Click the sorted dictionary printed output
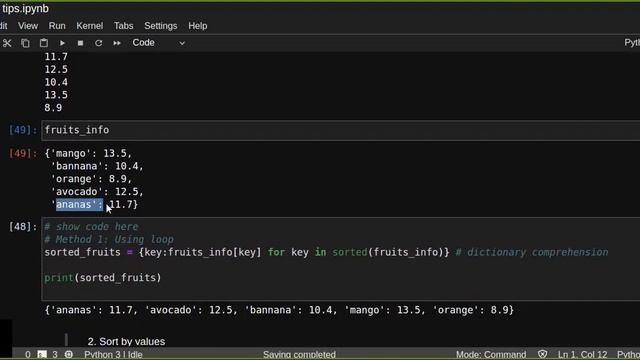Viewport: 640px width, 360px height. point(279,310)
